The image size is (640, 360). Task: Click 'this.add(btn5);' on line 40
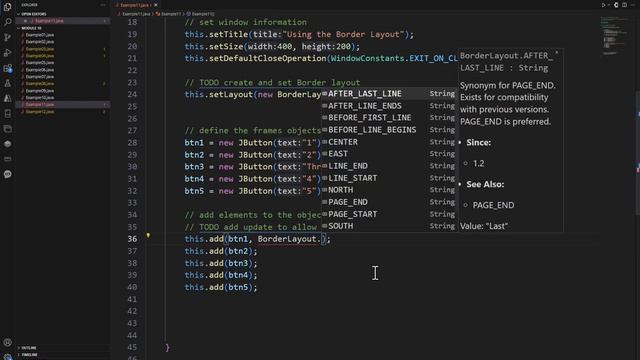pos(221,287)
